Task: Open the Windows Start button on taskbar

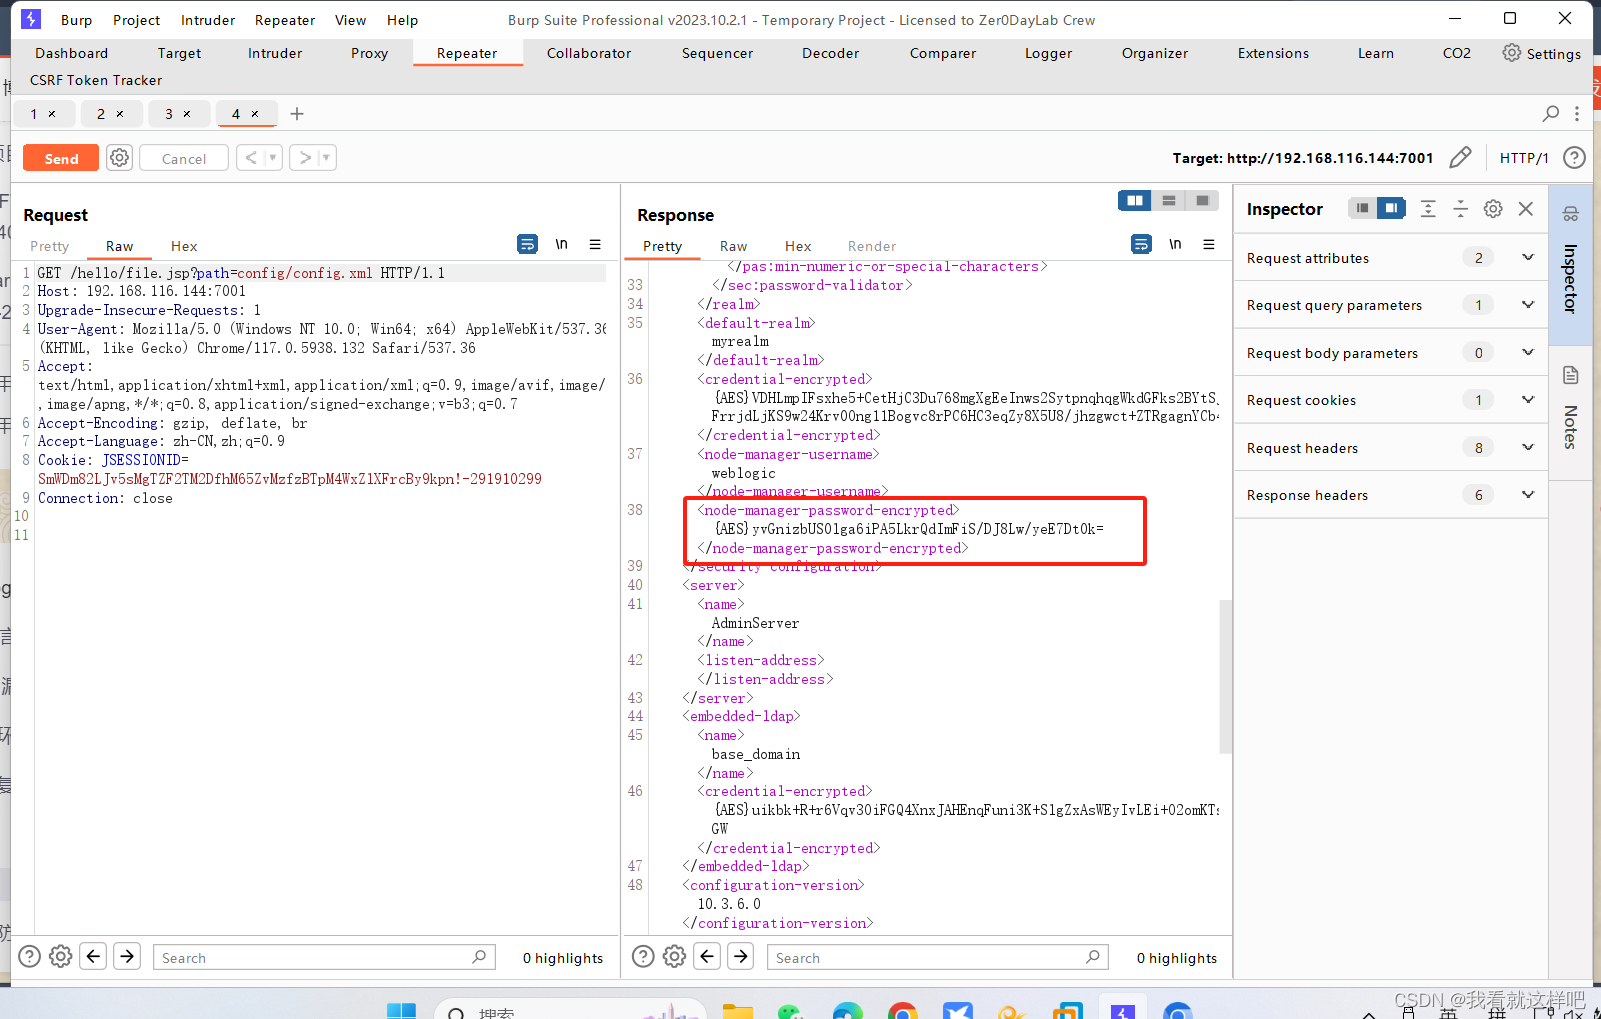Action: [401, 1010]
